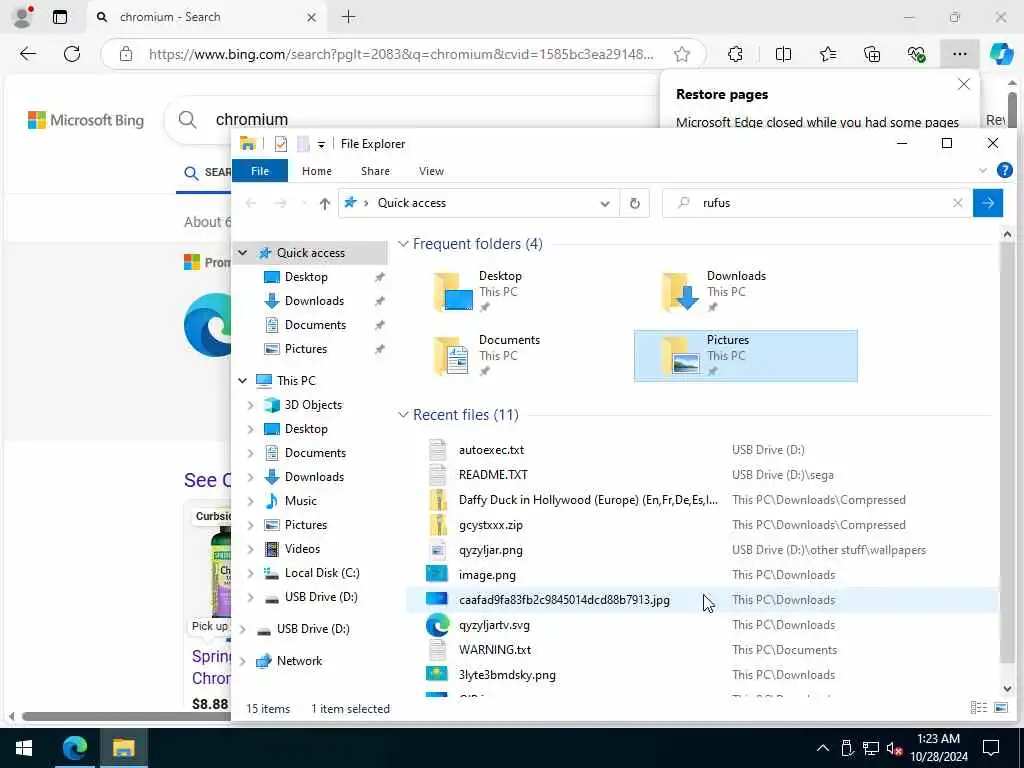
Task: Collapse Frequent folders group
Action: [403, 244]
